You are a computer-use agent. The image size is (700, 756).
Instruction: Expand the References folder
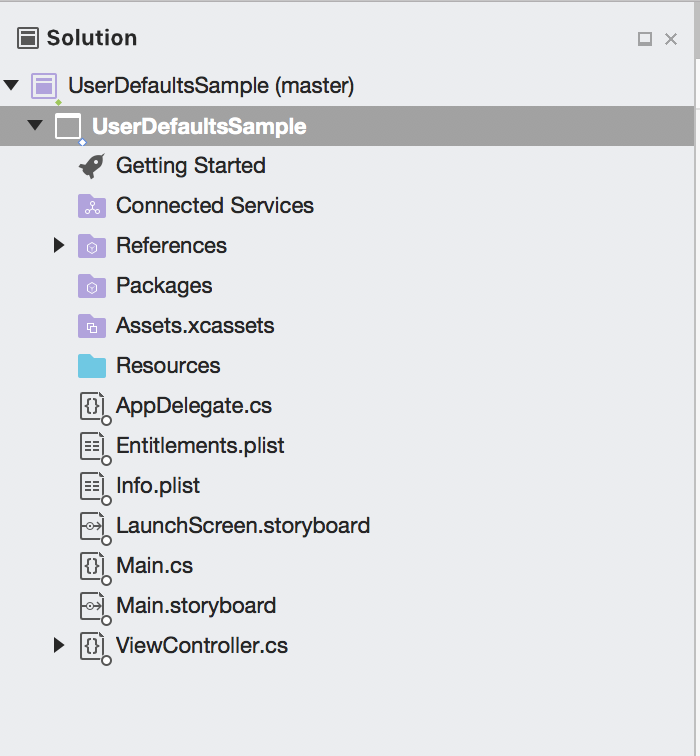pyautogui.click(x=59, y=246)
